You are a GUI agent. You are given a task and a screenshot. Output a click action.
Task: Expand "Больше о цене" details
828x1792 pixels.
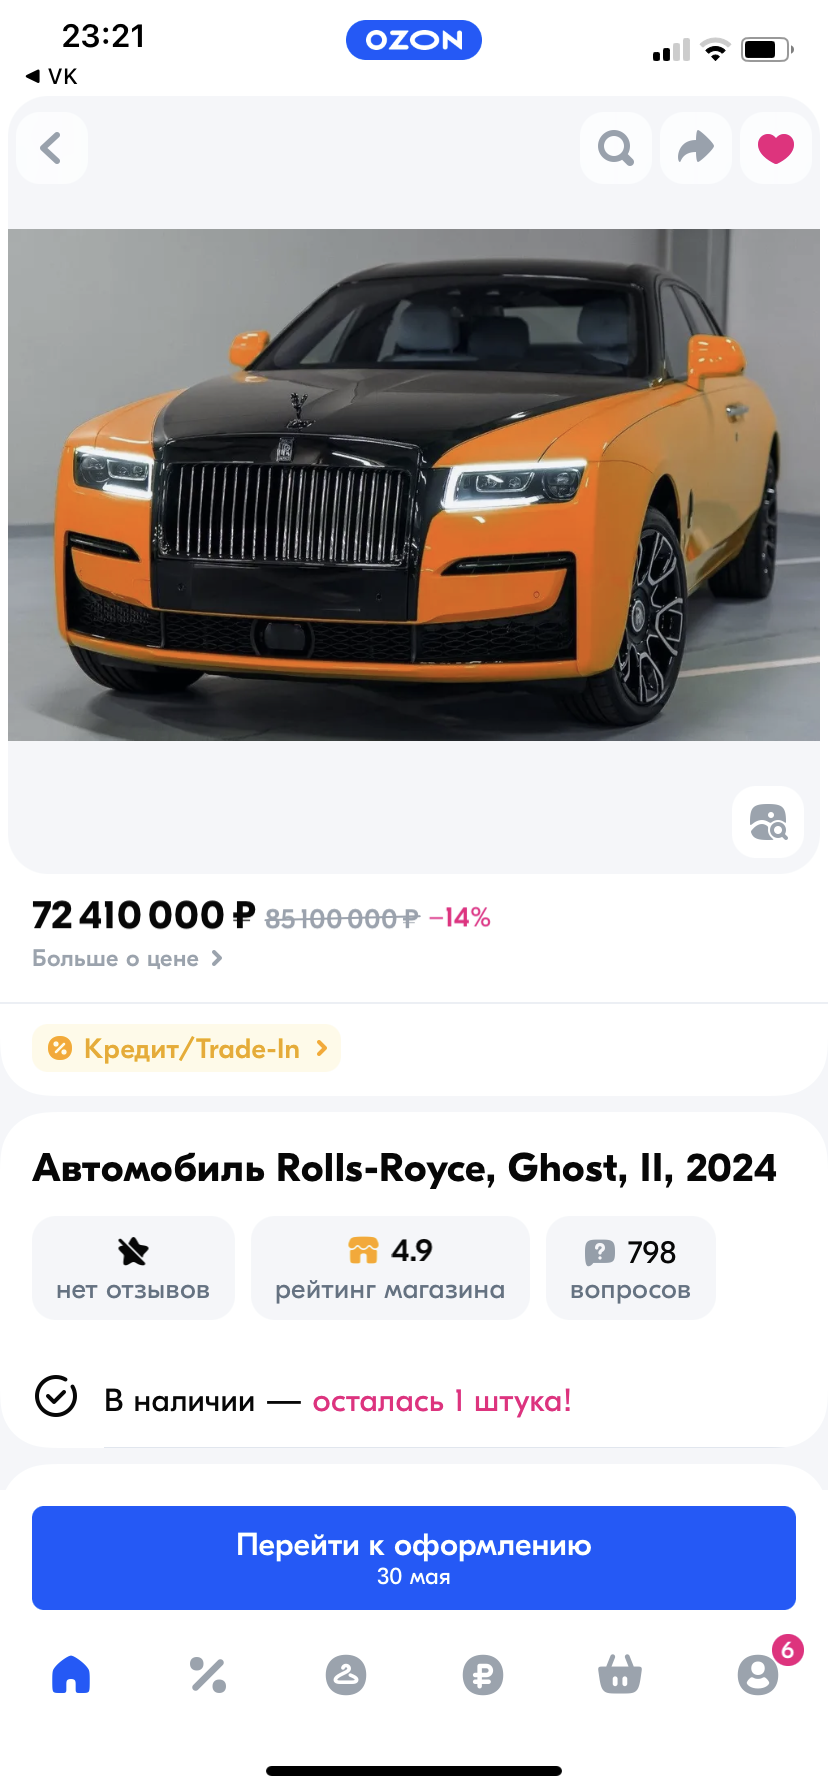tap(127, 958)
